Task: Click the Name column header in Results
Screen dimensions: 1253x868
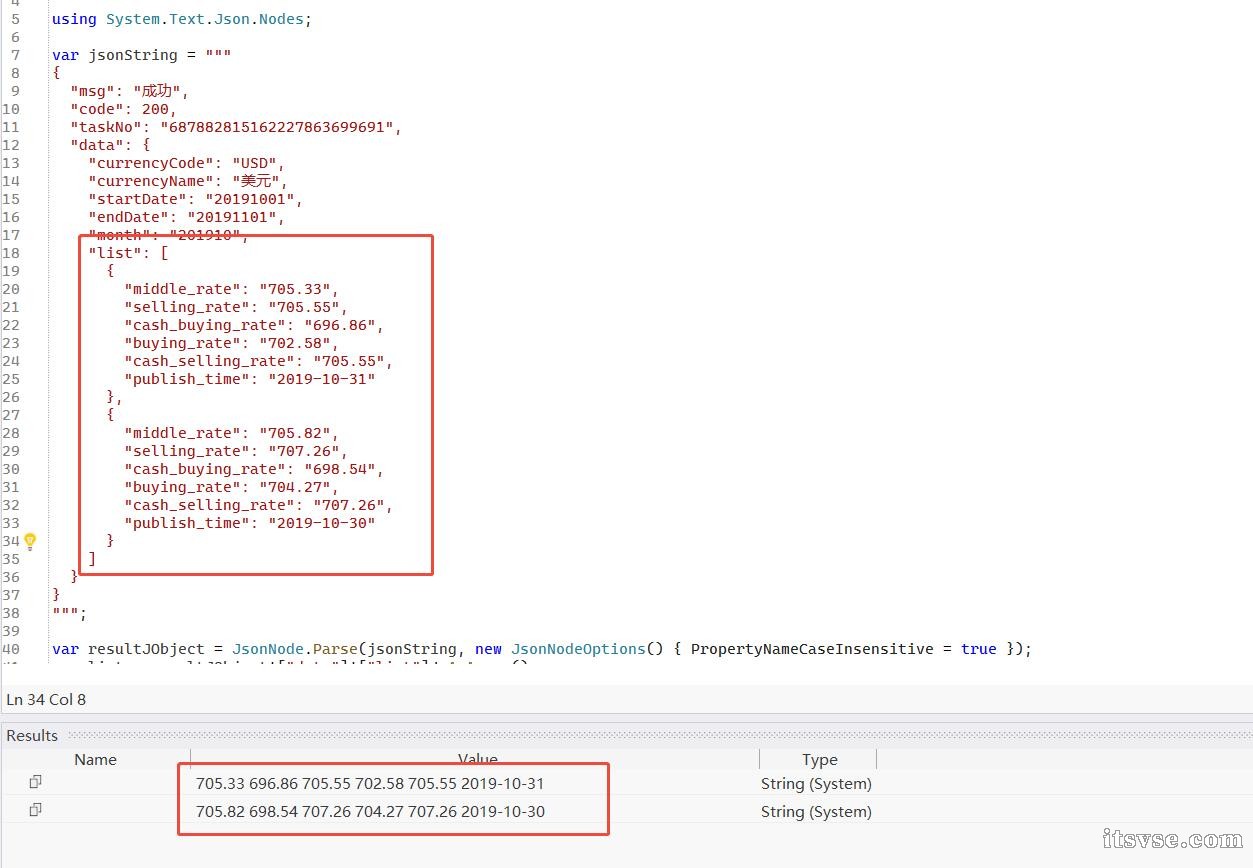Action: click(96, 760)
